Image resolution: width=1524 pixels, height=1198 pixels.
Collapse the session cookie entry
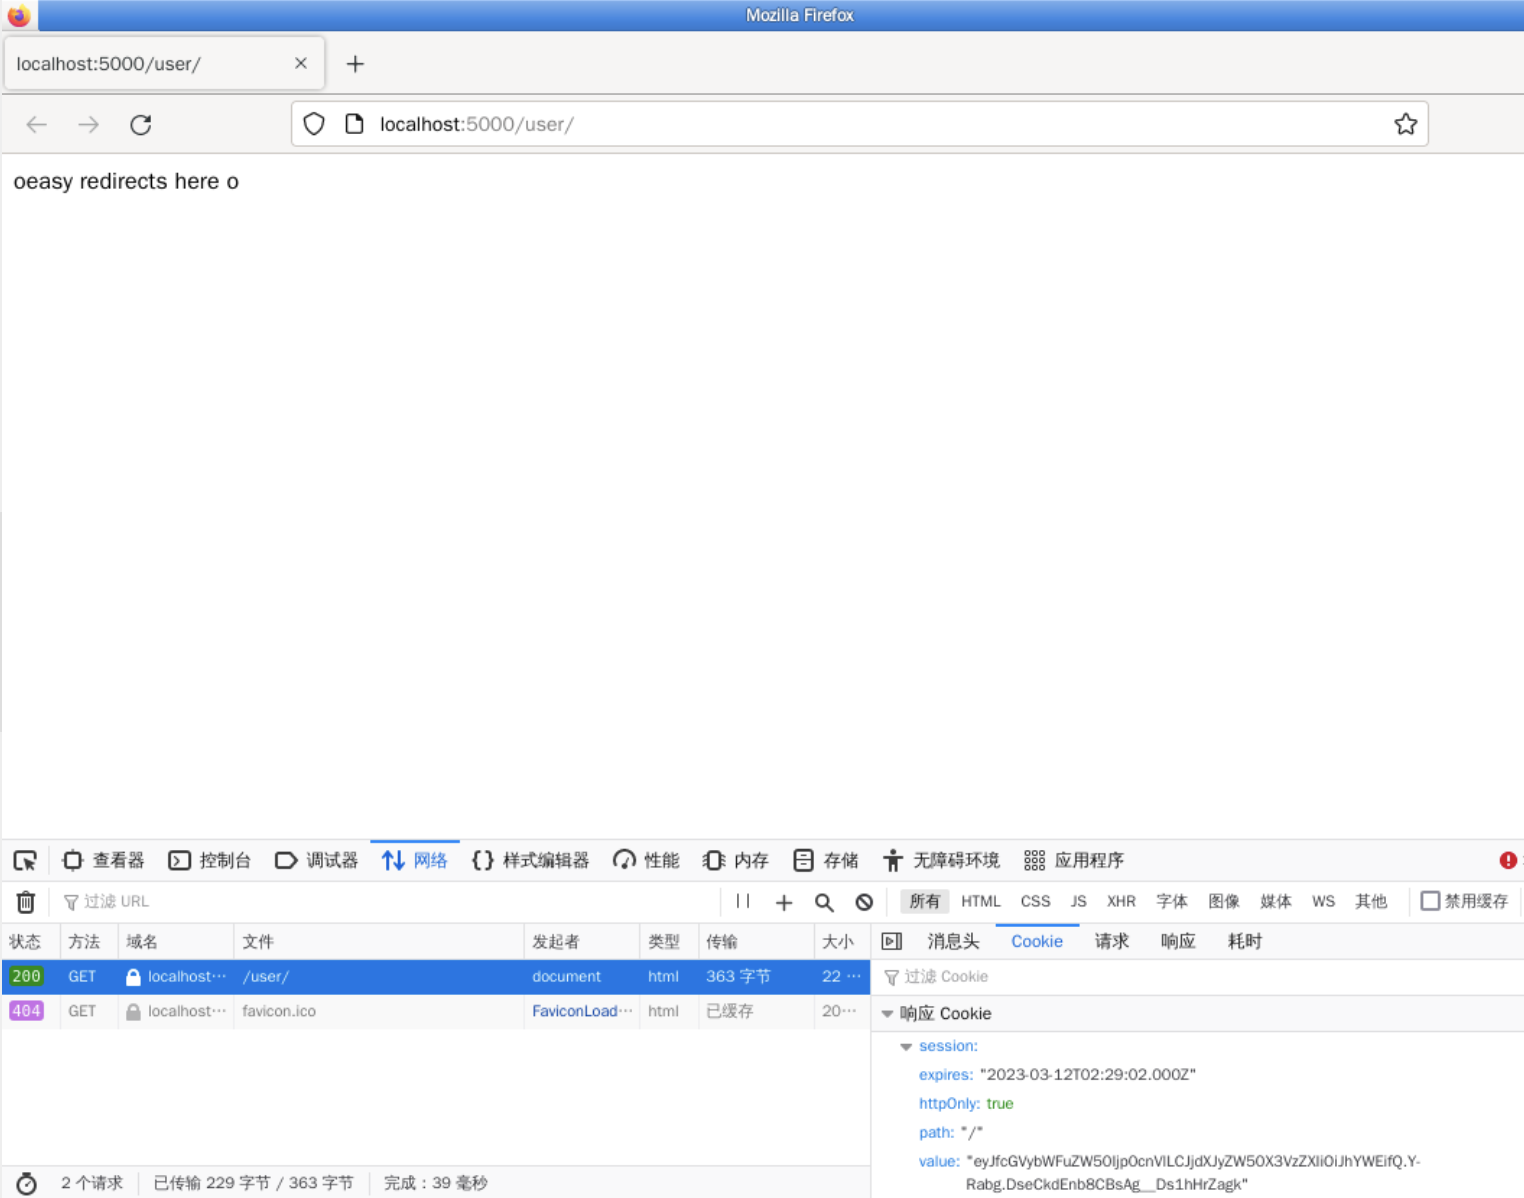pos(906,1047)
